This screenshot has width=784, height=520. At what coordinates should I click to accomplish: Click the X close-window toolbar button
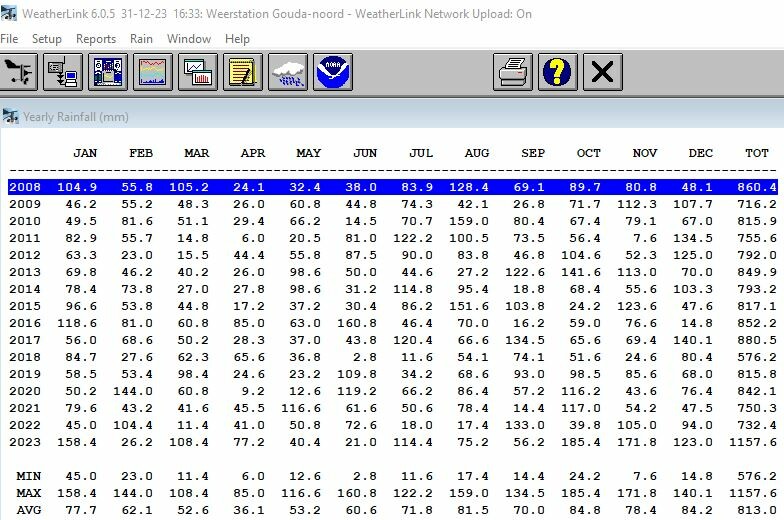pos(602,72)
